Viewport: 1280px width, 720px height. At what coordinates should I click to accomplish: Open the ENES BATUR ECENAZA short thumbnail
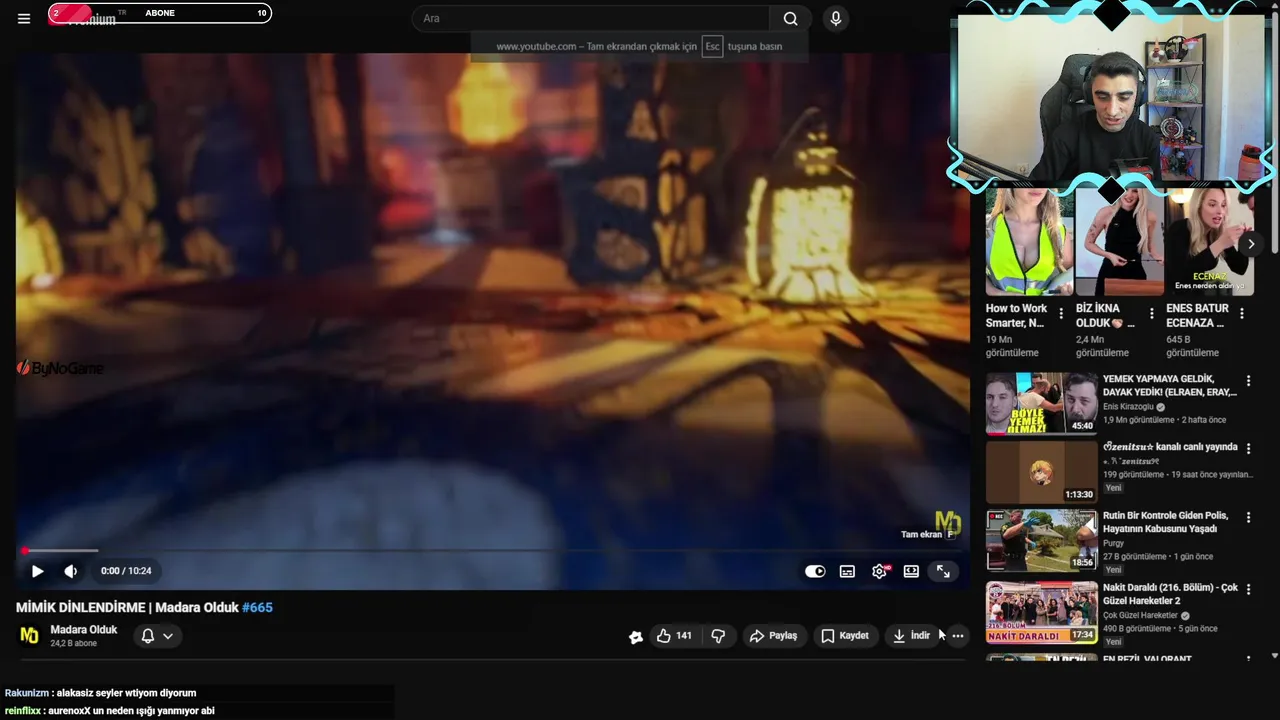[1209, 242]
